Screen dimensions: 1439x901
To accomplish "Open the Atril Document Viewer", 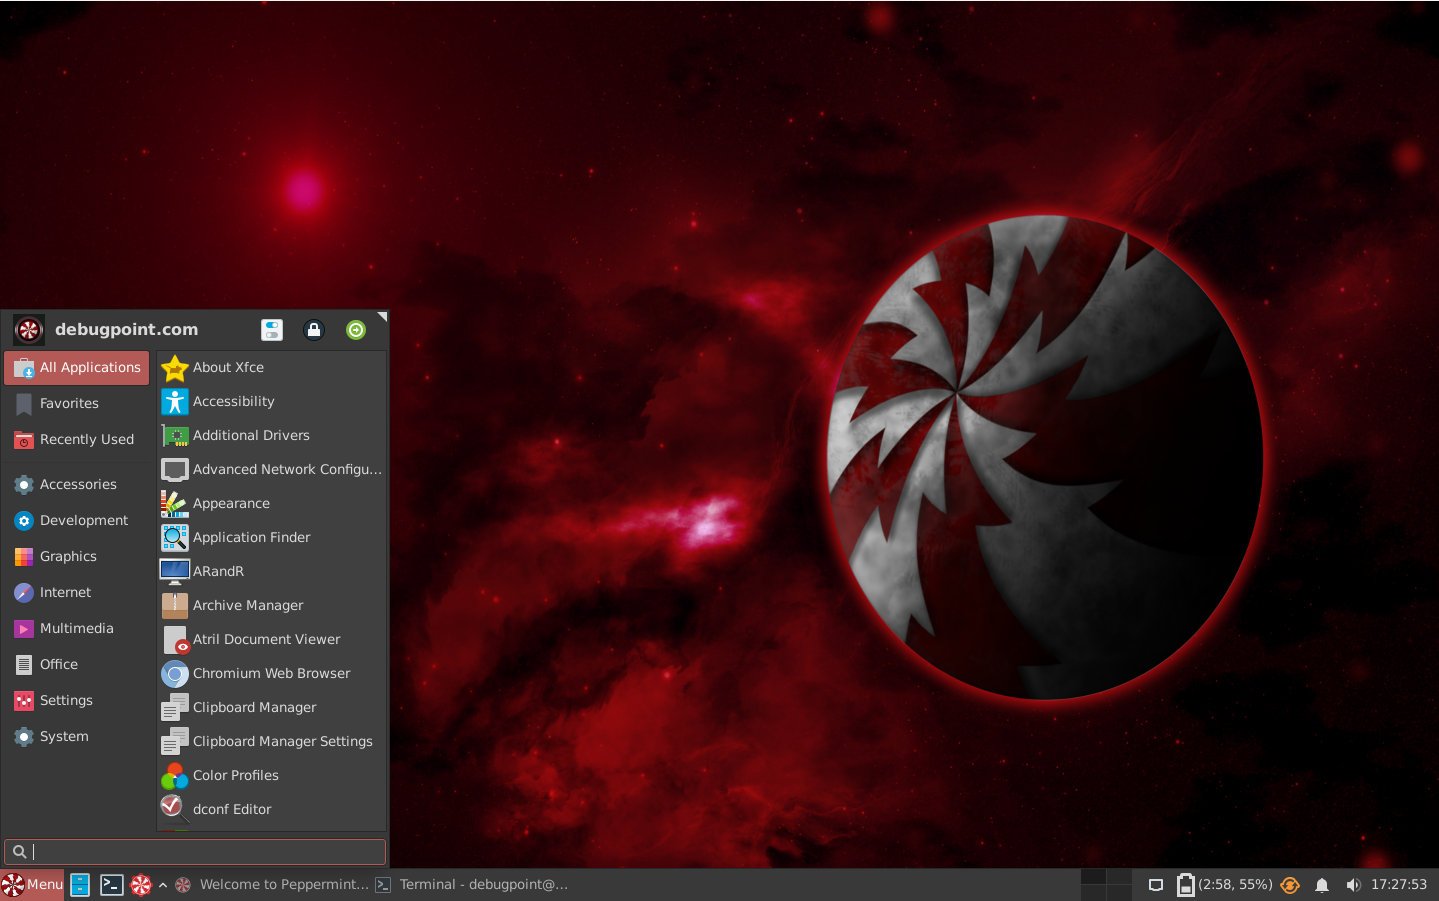I will [266, 639].
